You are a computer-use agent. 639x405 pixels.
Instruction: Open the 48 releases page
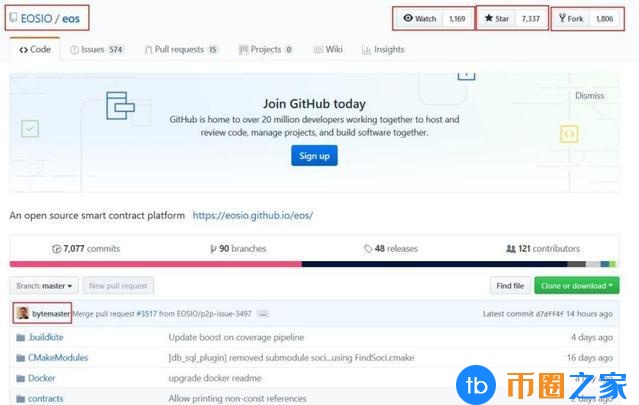(391, 249)
